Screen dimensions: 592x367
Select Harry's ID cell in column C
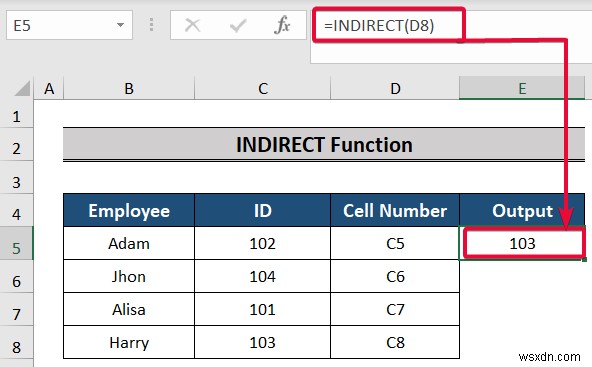pyautogui.click(x=263, y=342)
